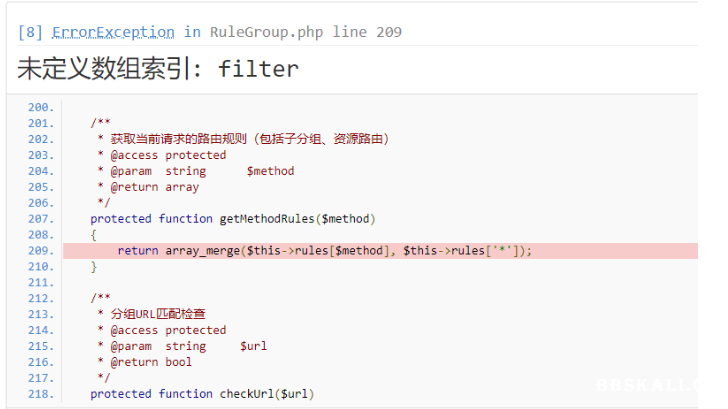Image resolution: width=728 pixels, height=409 pixels.
Task: Click line number 209 in the gutter
Action: [40, 251]
